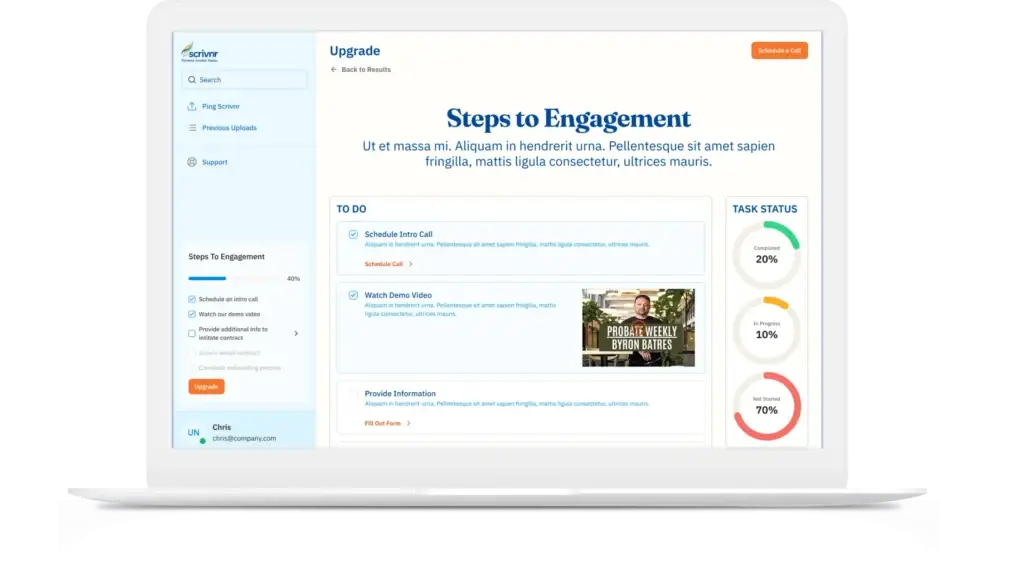The height and width of the screenshot is (569, 1024).
Task: Click the Scrivnr logo in sidebar
Action: [x=199, y=52]
